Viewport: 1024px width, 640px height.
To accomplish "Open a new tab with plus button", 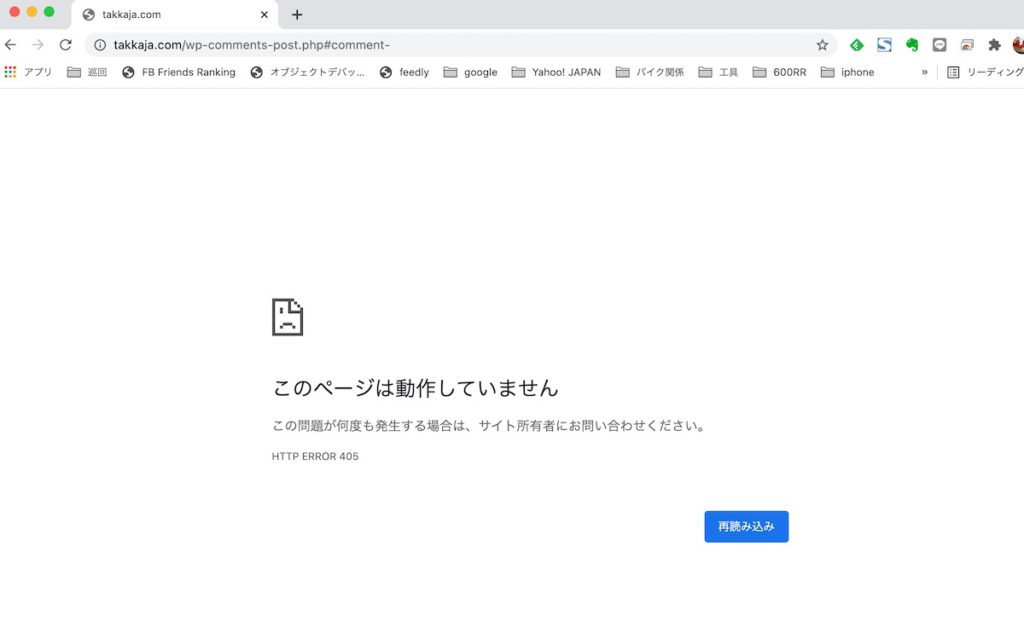I will 297,15.
